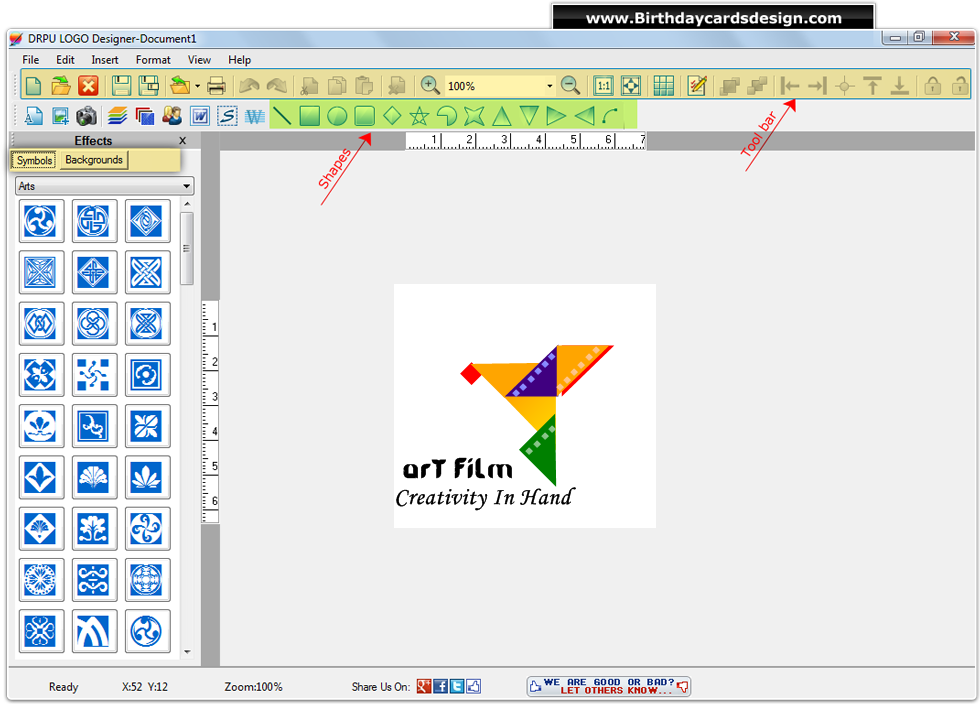
Task: Save the document with the first floppy disk icon
Action: (x=121, y=85)
